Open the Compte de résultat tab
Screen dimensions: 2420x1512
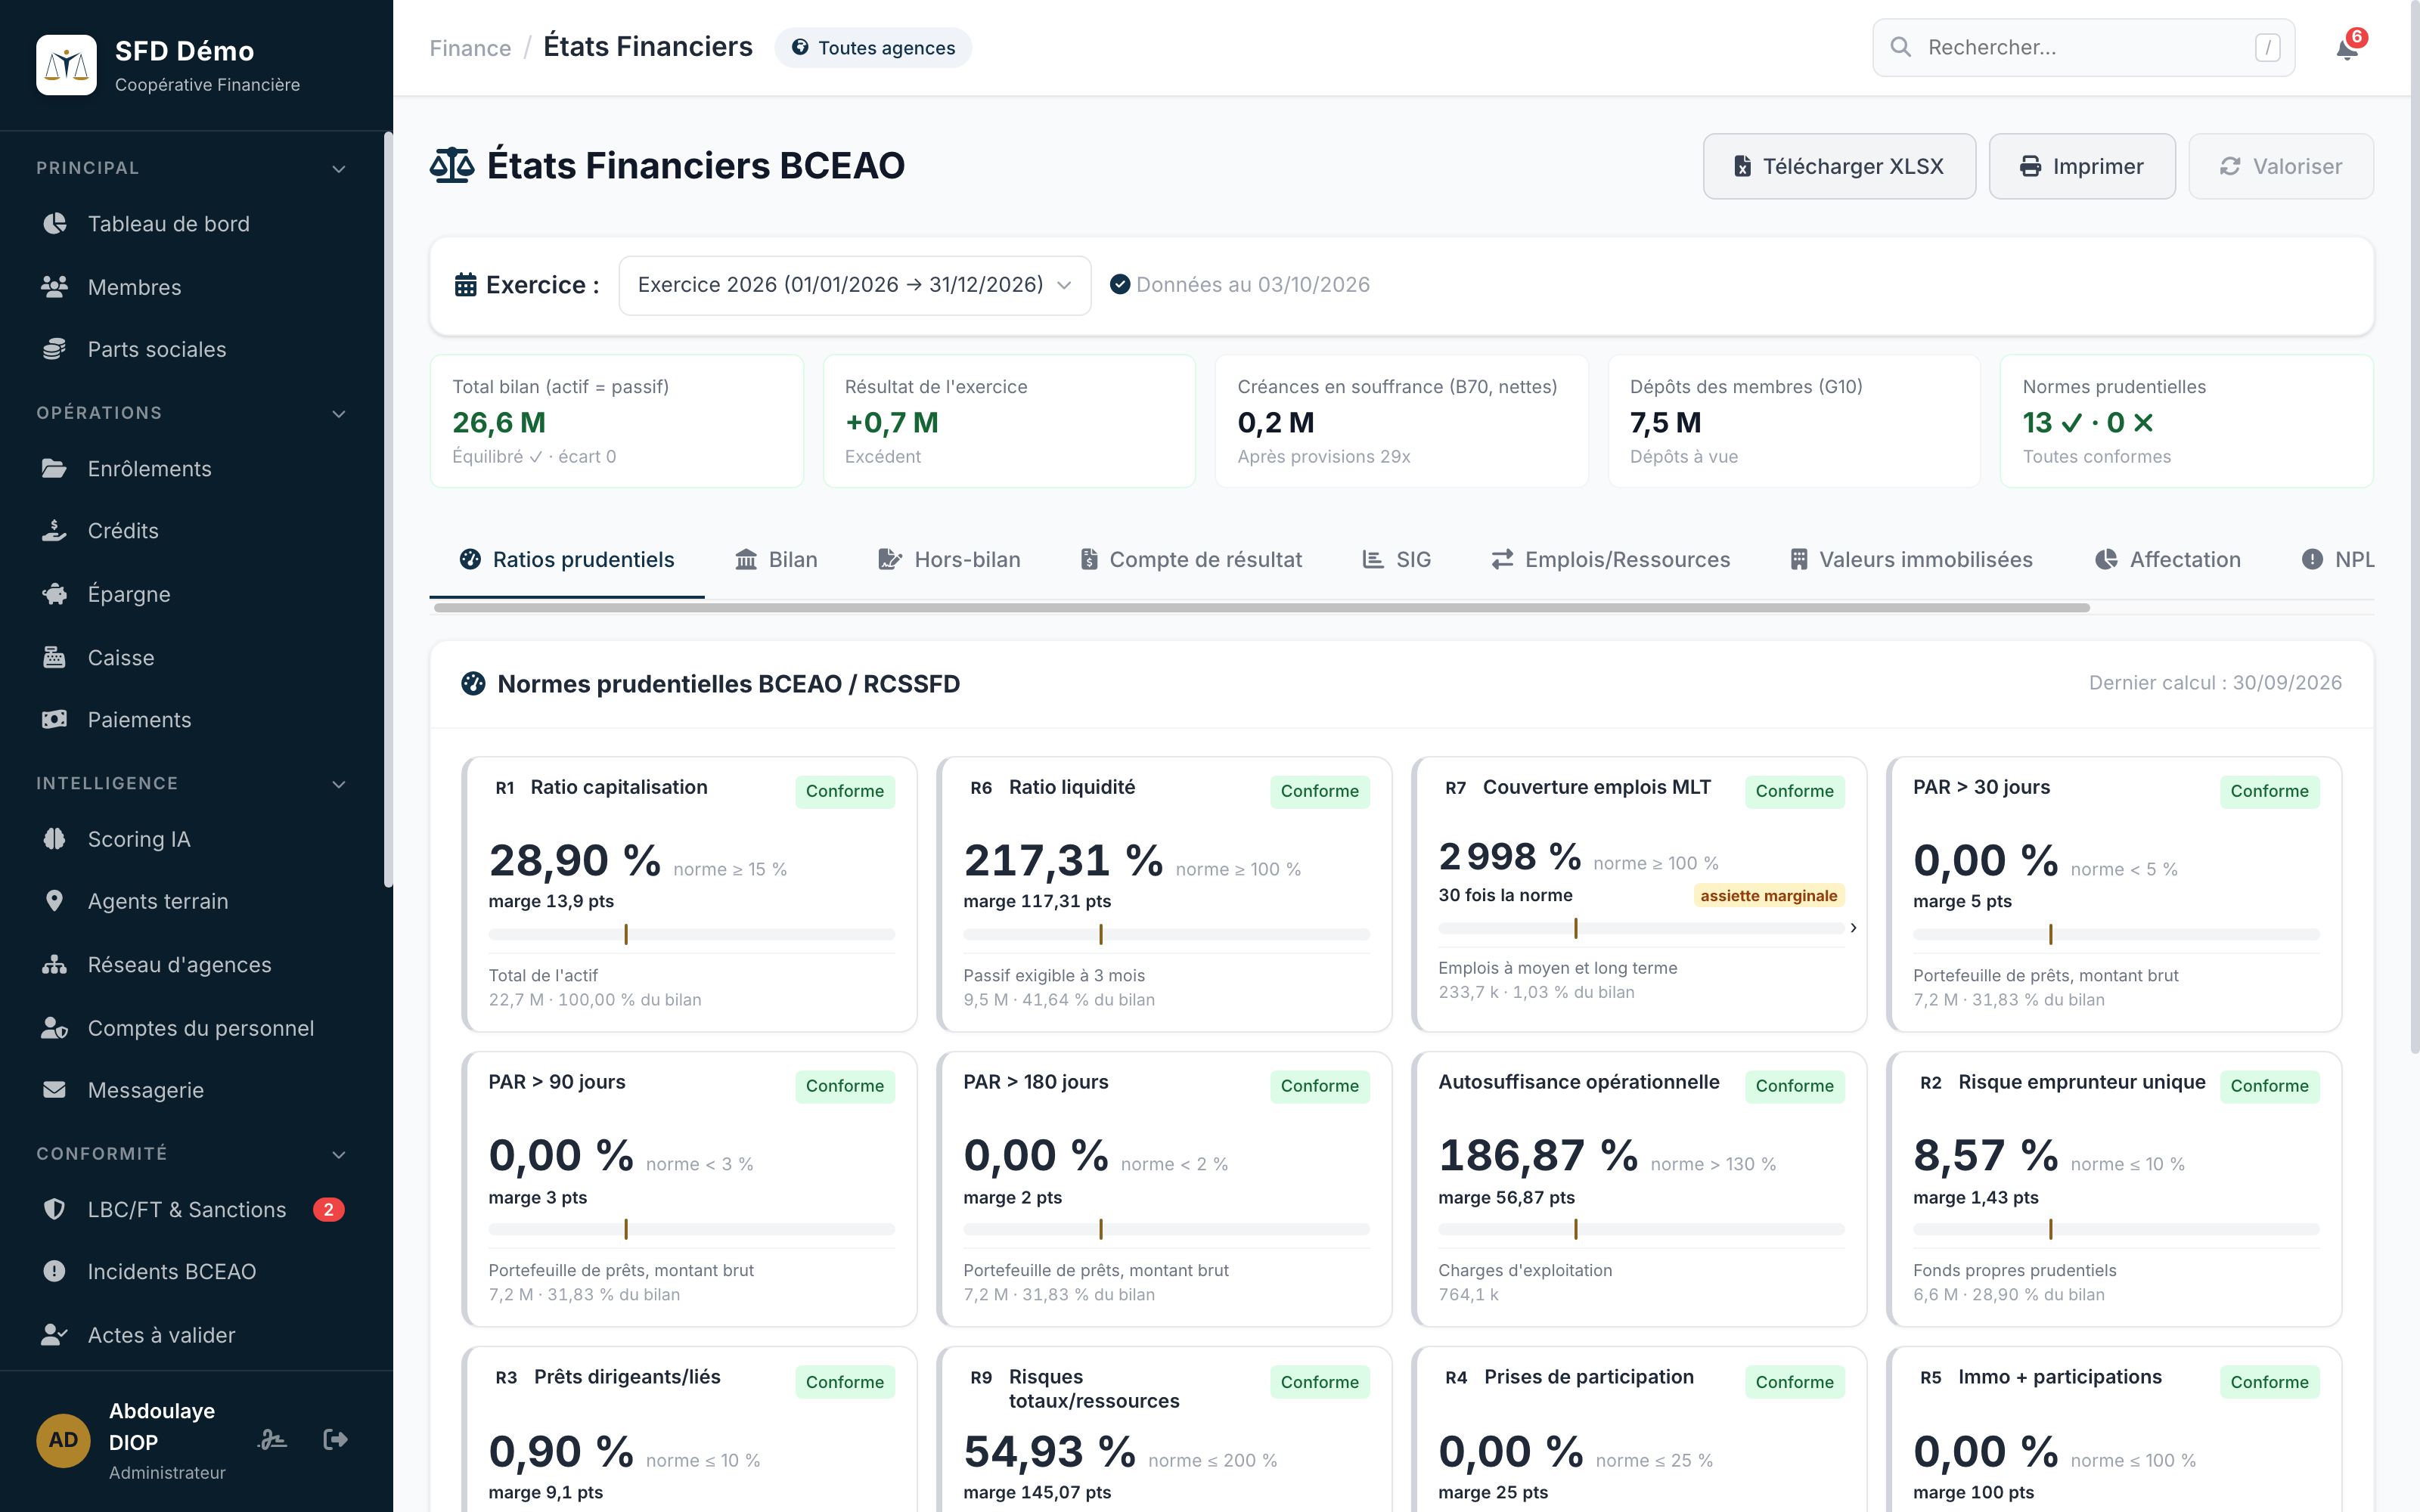point(1191,560)
